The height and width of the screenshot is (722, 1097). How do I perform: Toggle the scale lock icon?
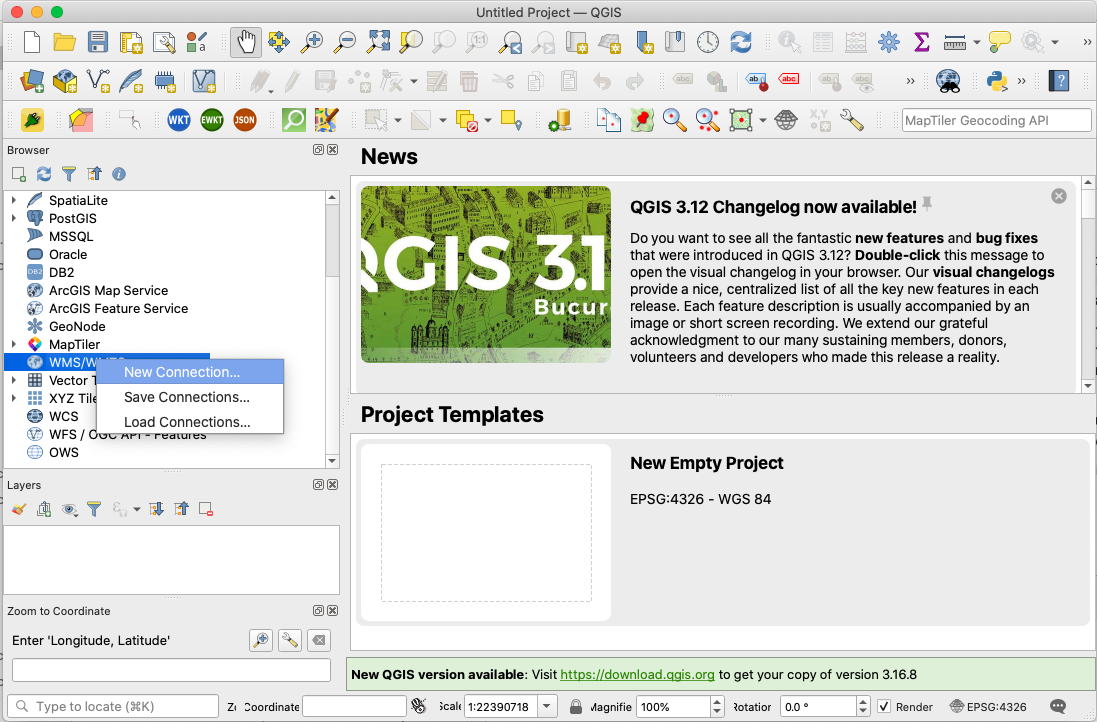(x=576, y=707)
